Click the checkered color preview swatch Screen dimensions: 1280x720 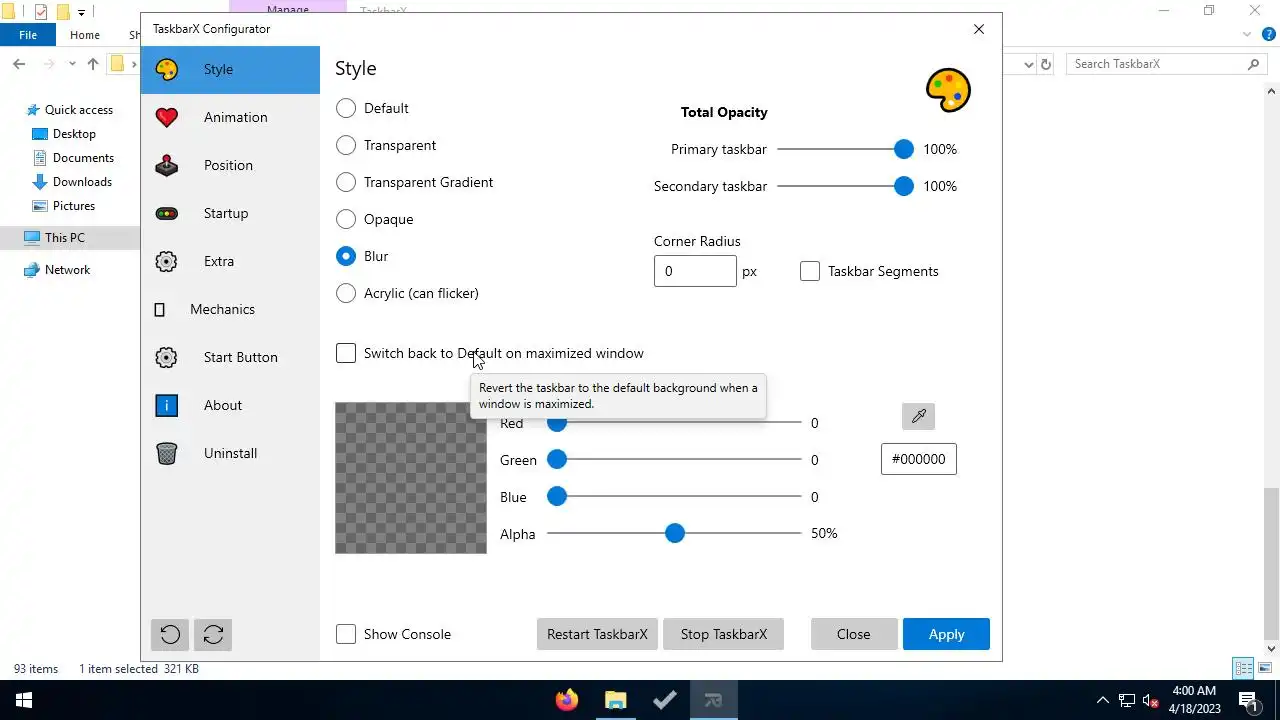411,478
